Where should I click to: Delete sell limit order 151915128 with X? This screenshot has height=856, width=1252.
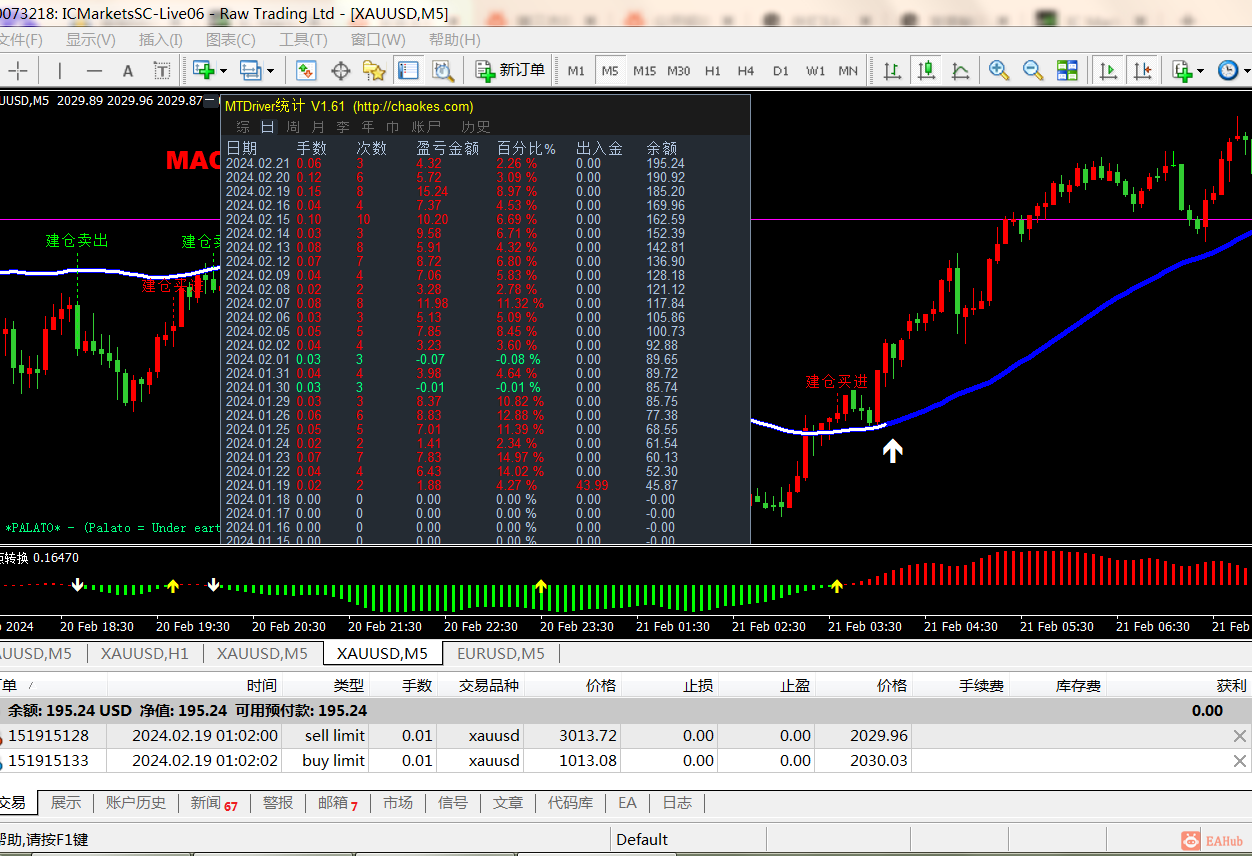coord(1240,736)
